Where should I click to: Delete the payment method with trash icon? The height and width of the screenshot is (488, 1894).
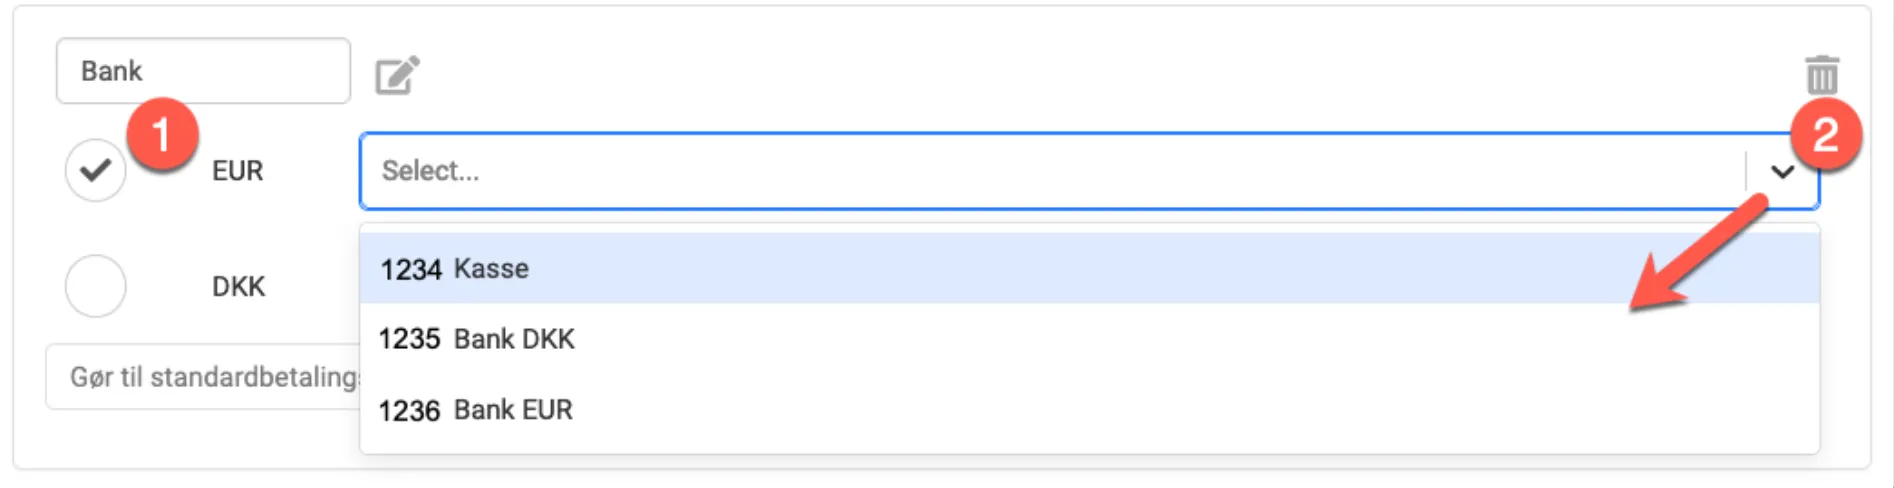1821,75
